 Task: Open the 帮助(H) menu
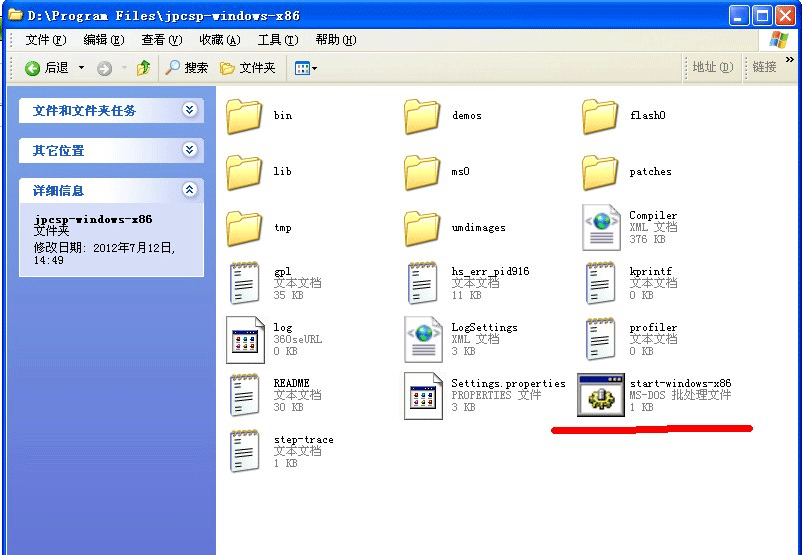pyautogui.click(x=336, y=40)
